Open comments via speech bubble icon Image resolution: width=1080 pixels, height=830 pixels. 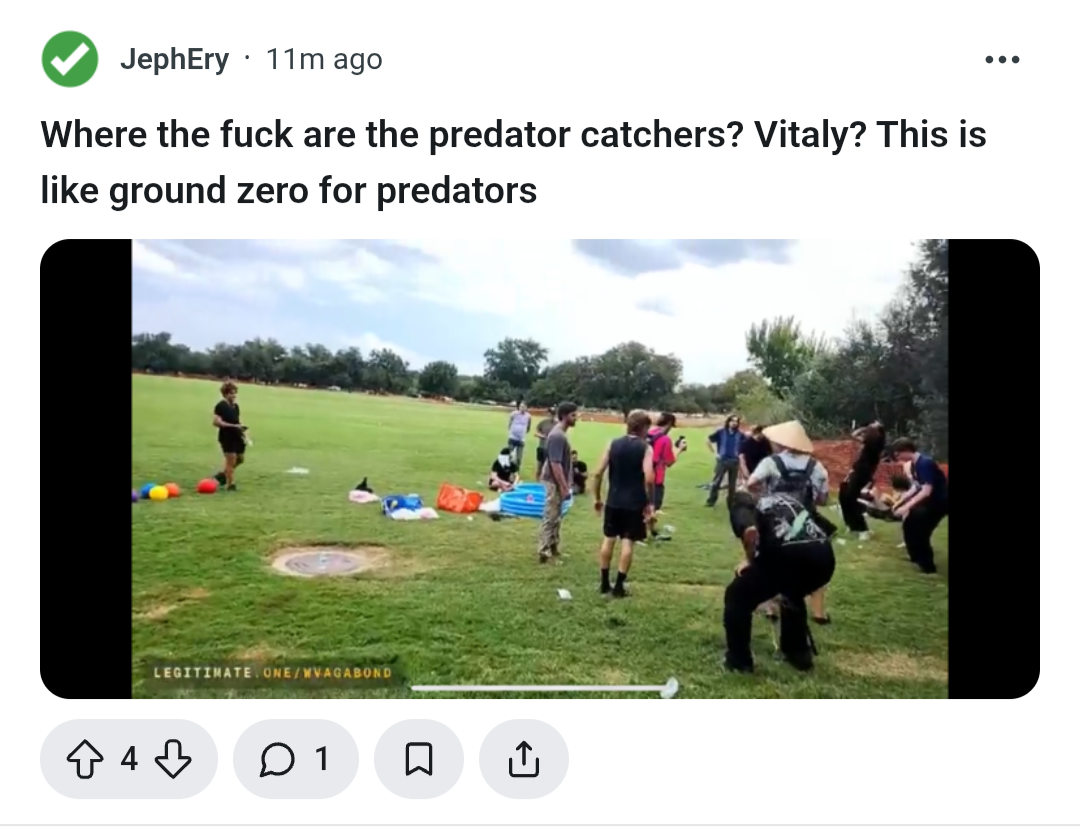[277, 760]
